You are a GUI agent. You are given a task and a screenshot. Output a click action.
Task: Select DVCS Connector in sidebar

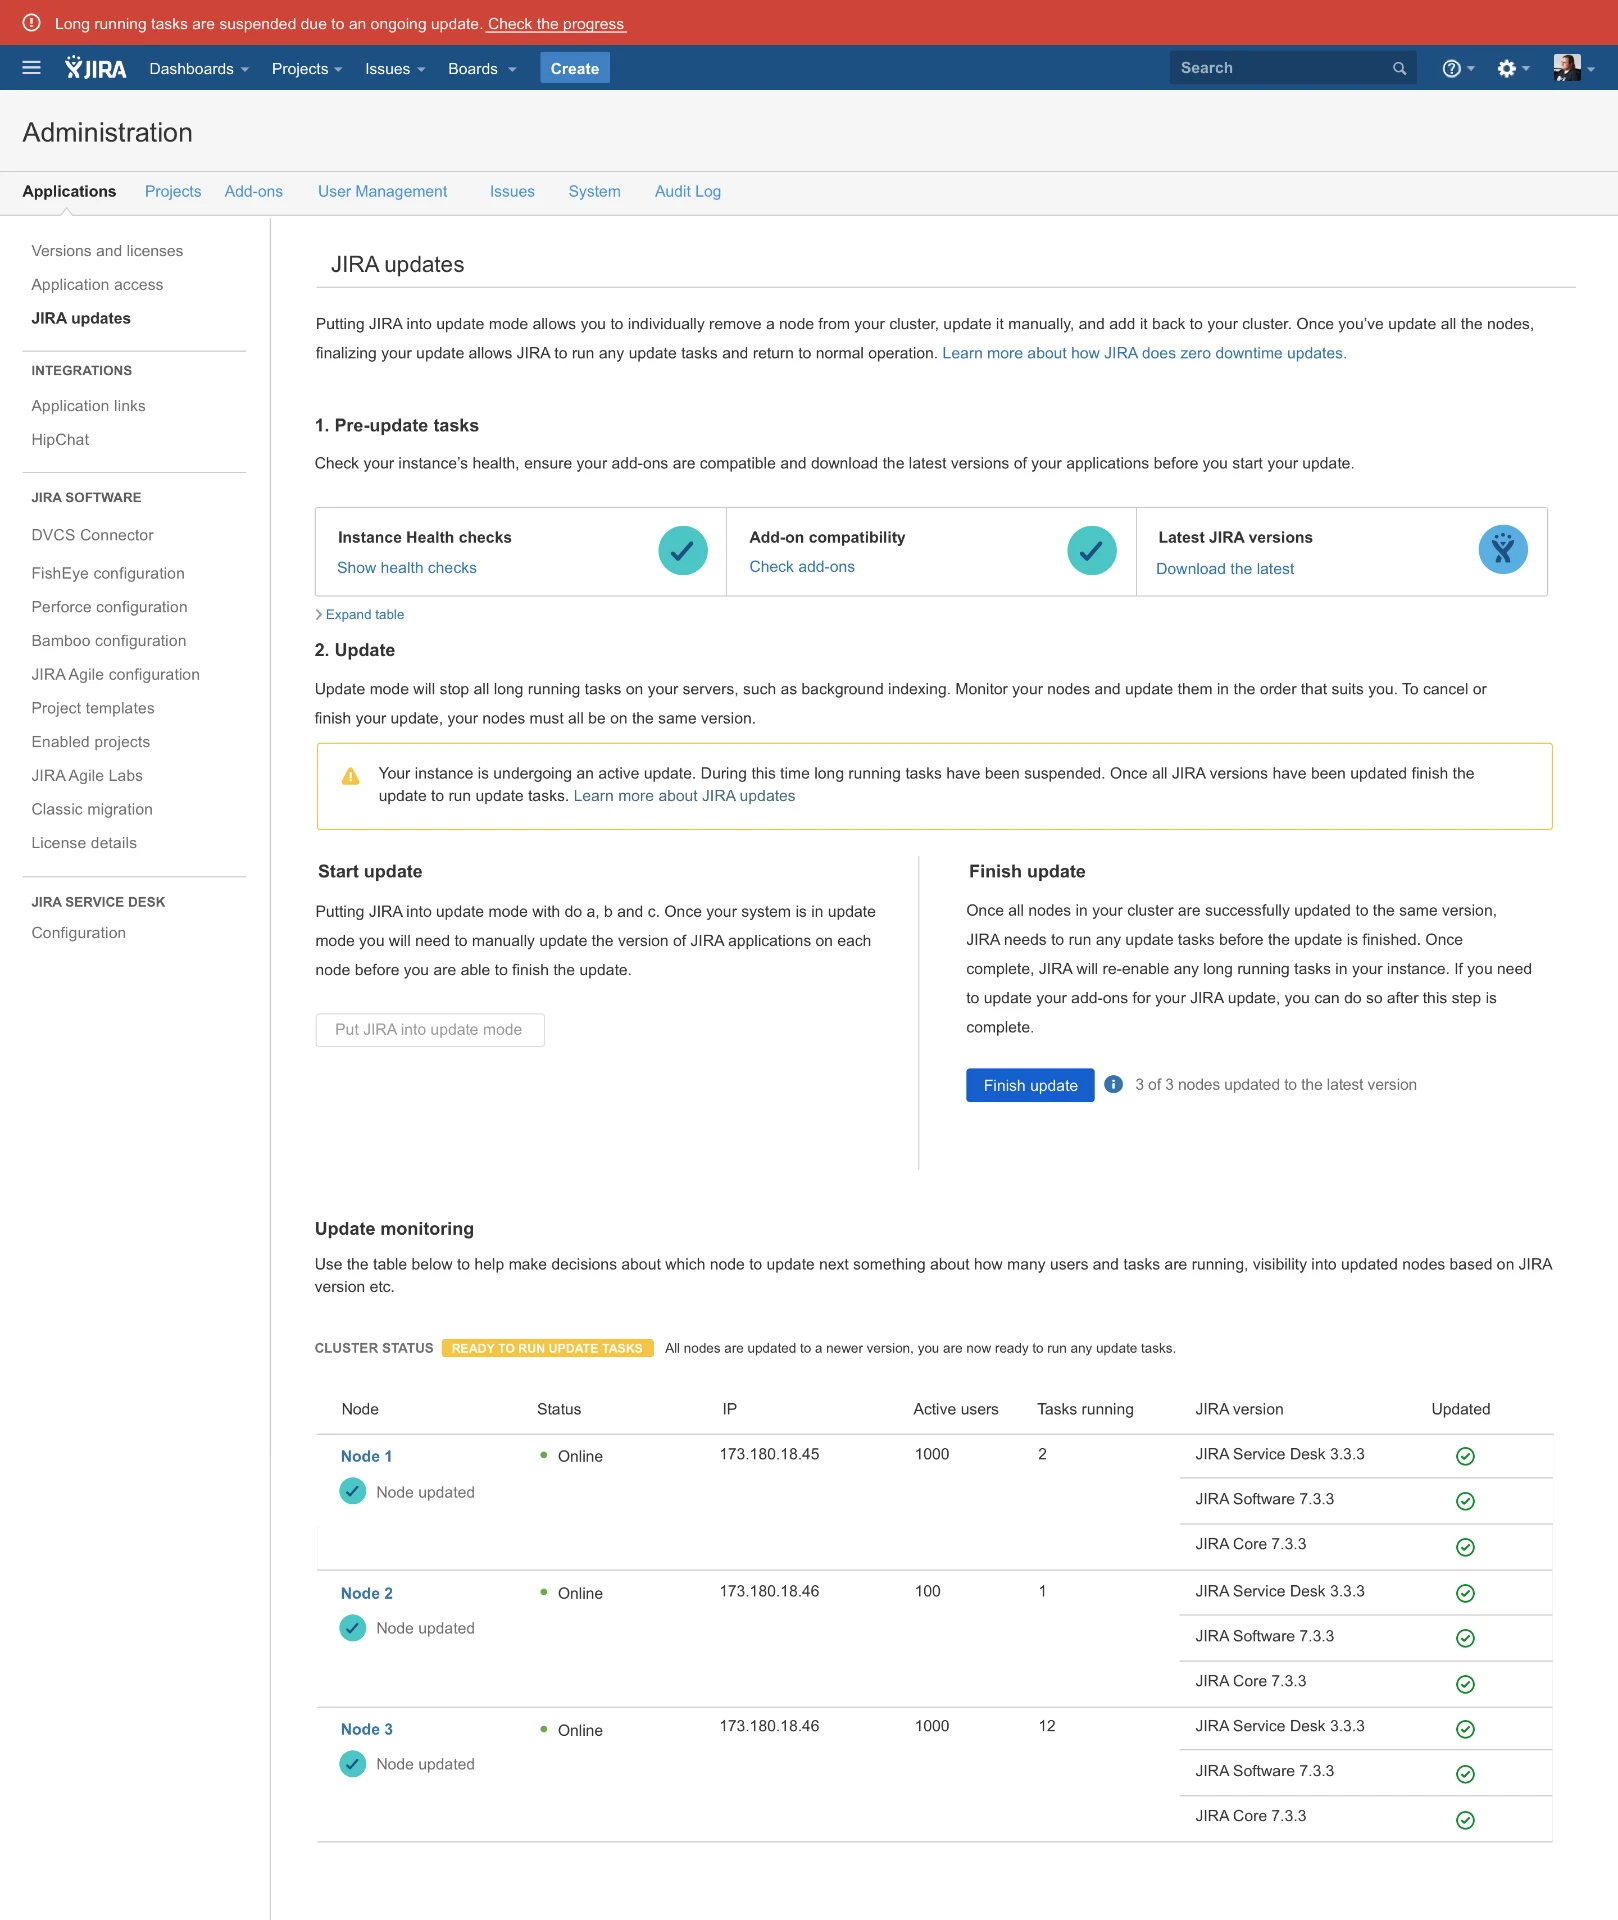point(92,535)
